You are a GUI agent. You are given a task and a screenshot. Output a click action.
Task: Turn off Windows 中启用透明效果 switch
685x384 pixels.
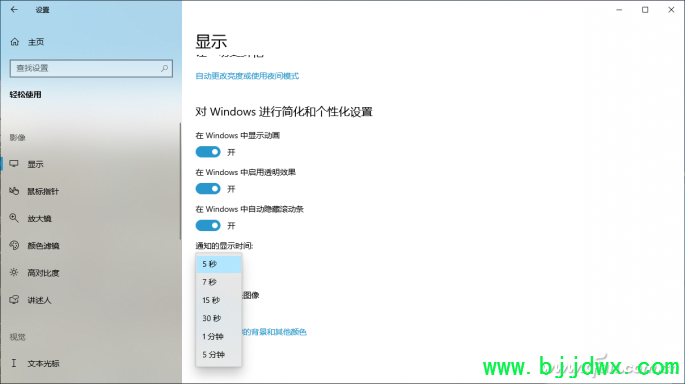[208, 189]
